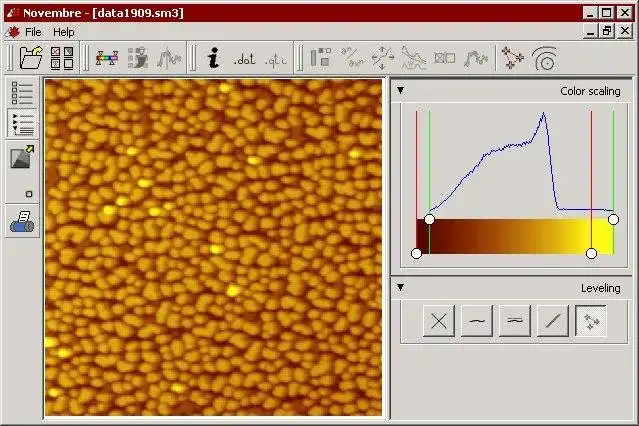Viewport: 639px width, 426px height.
Task: Toggle the expanded list view in sidebar
Action: click(x=22, y=124)
